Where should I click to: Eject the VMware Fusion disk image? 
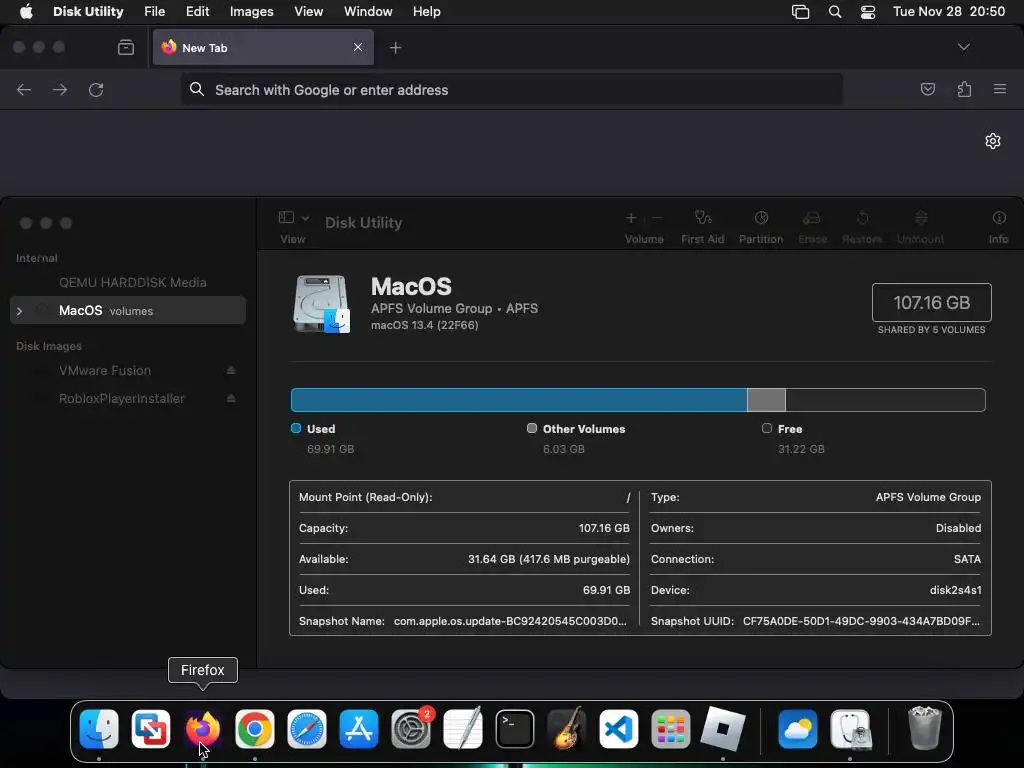[x=231, y=370]
